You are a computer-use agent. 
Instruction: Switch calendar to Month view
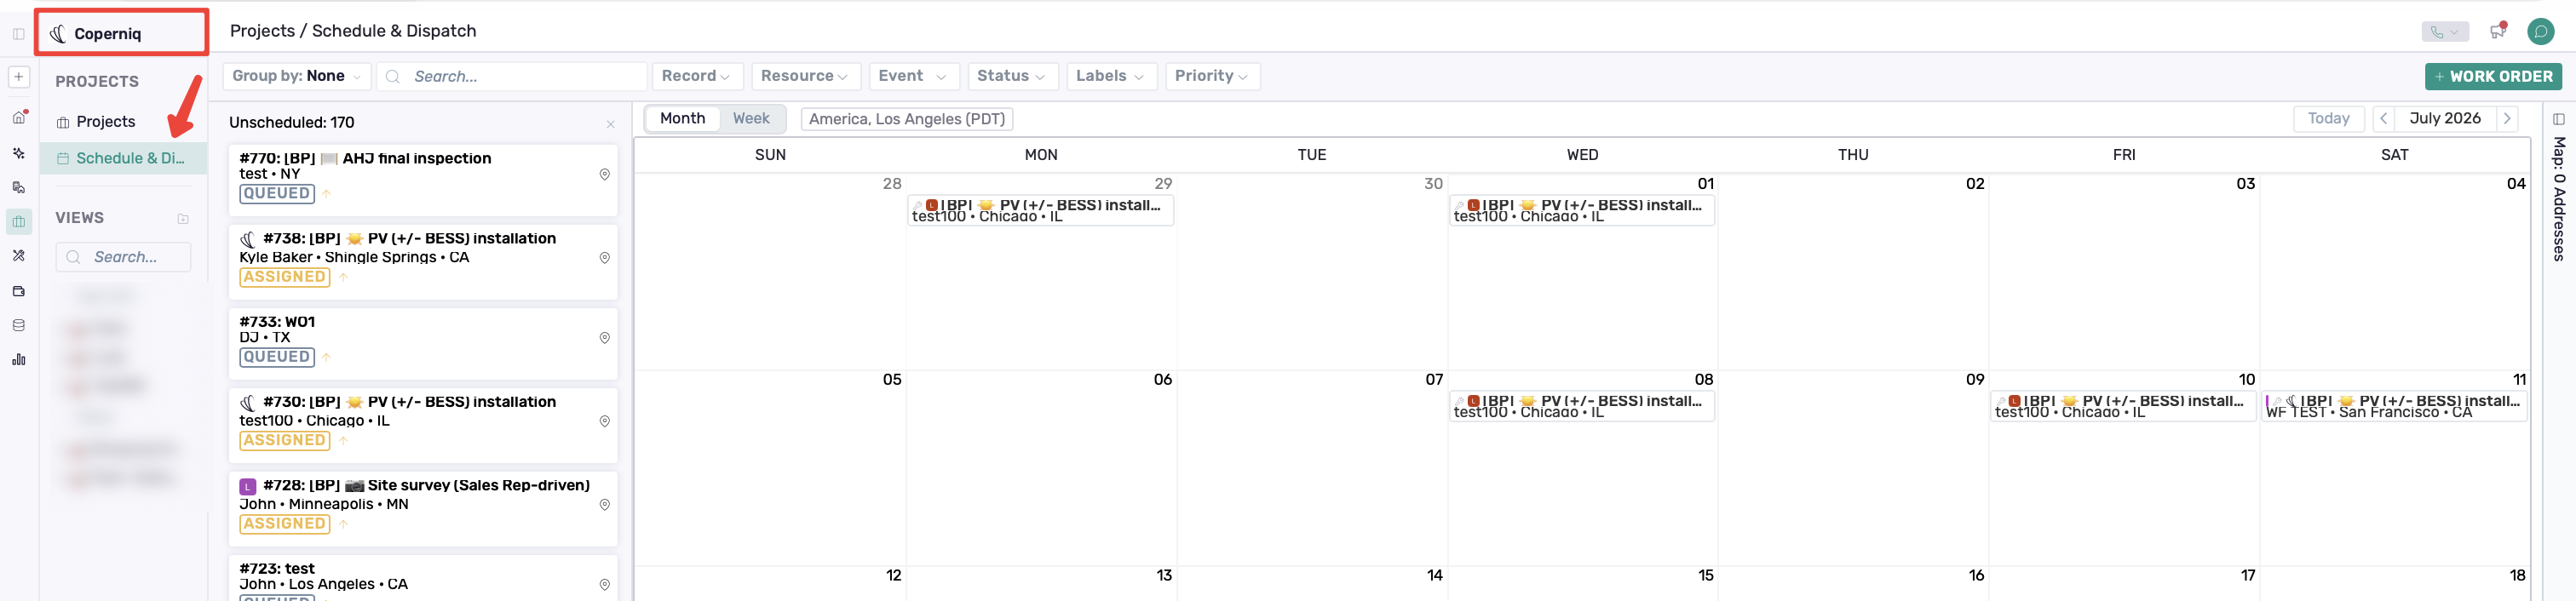point(682,118)
